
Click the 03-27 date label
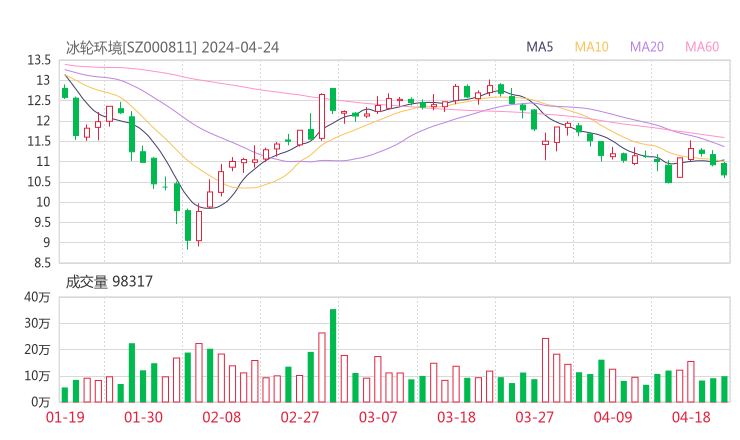point(534,418)
